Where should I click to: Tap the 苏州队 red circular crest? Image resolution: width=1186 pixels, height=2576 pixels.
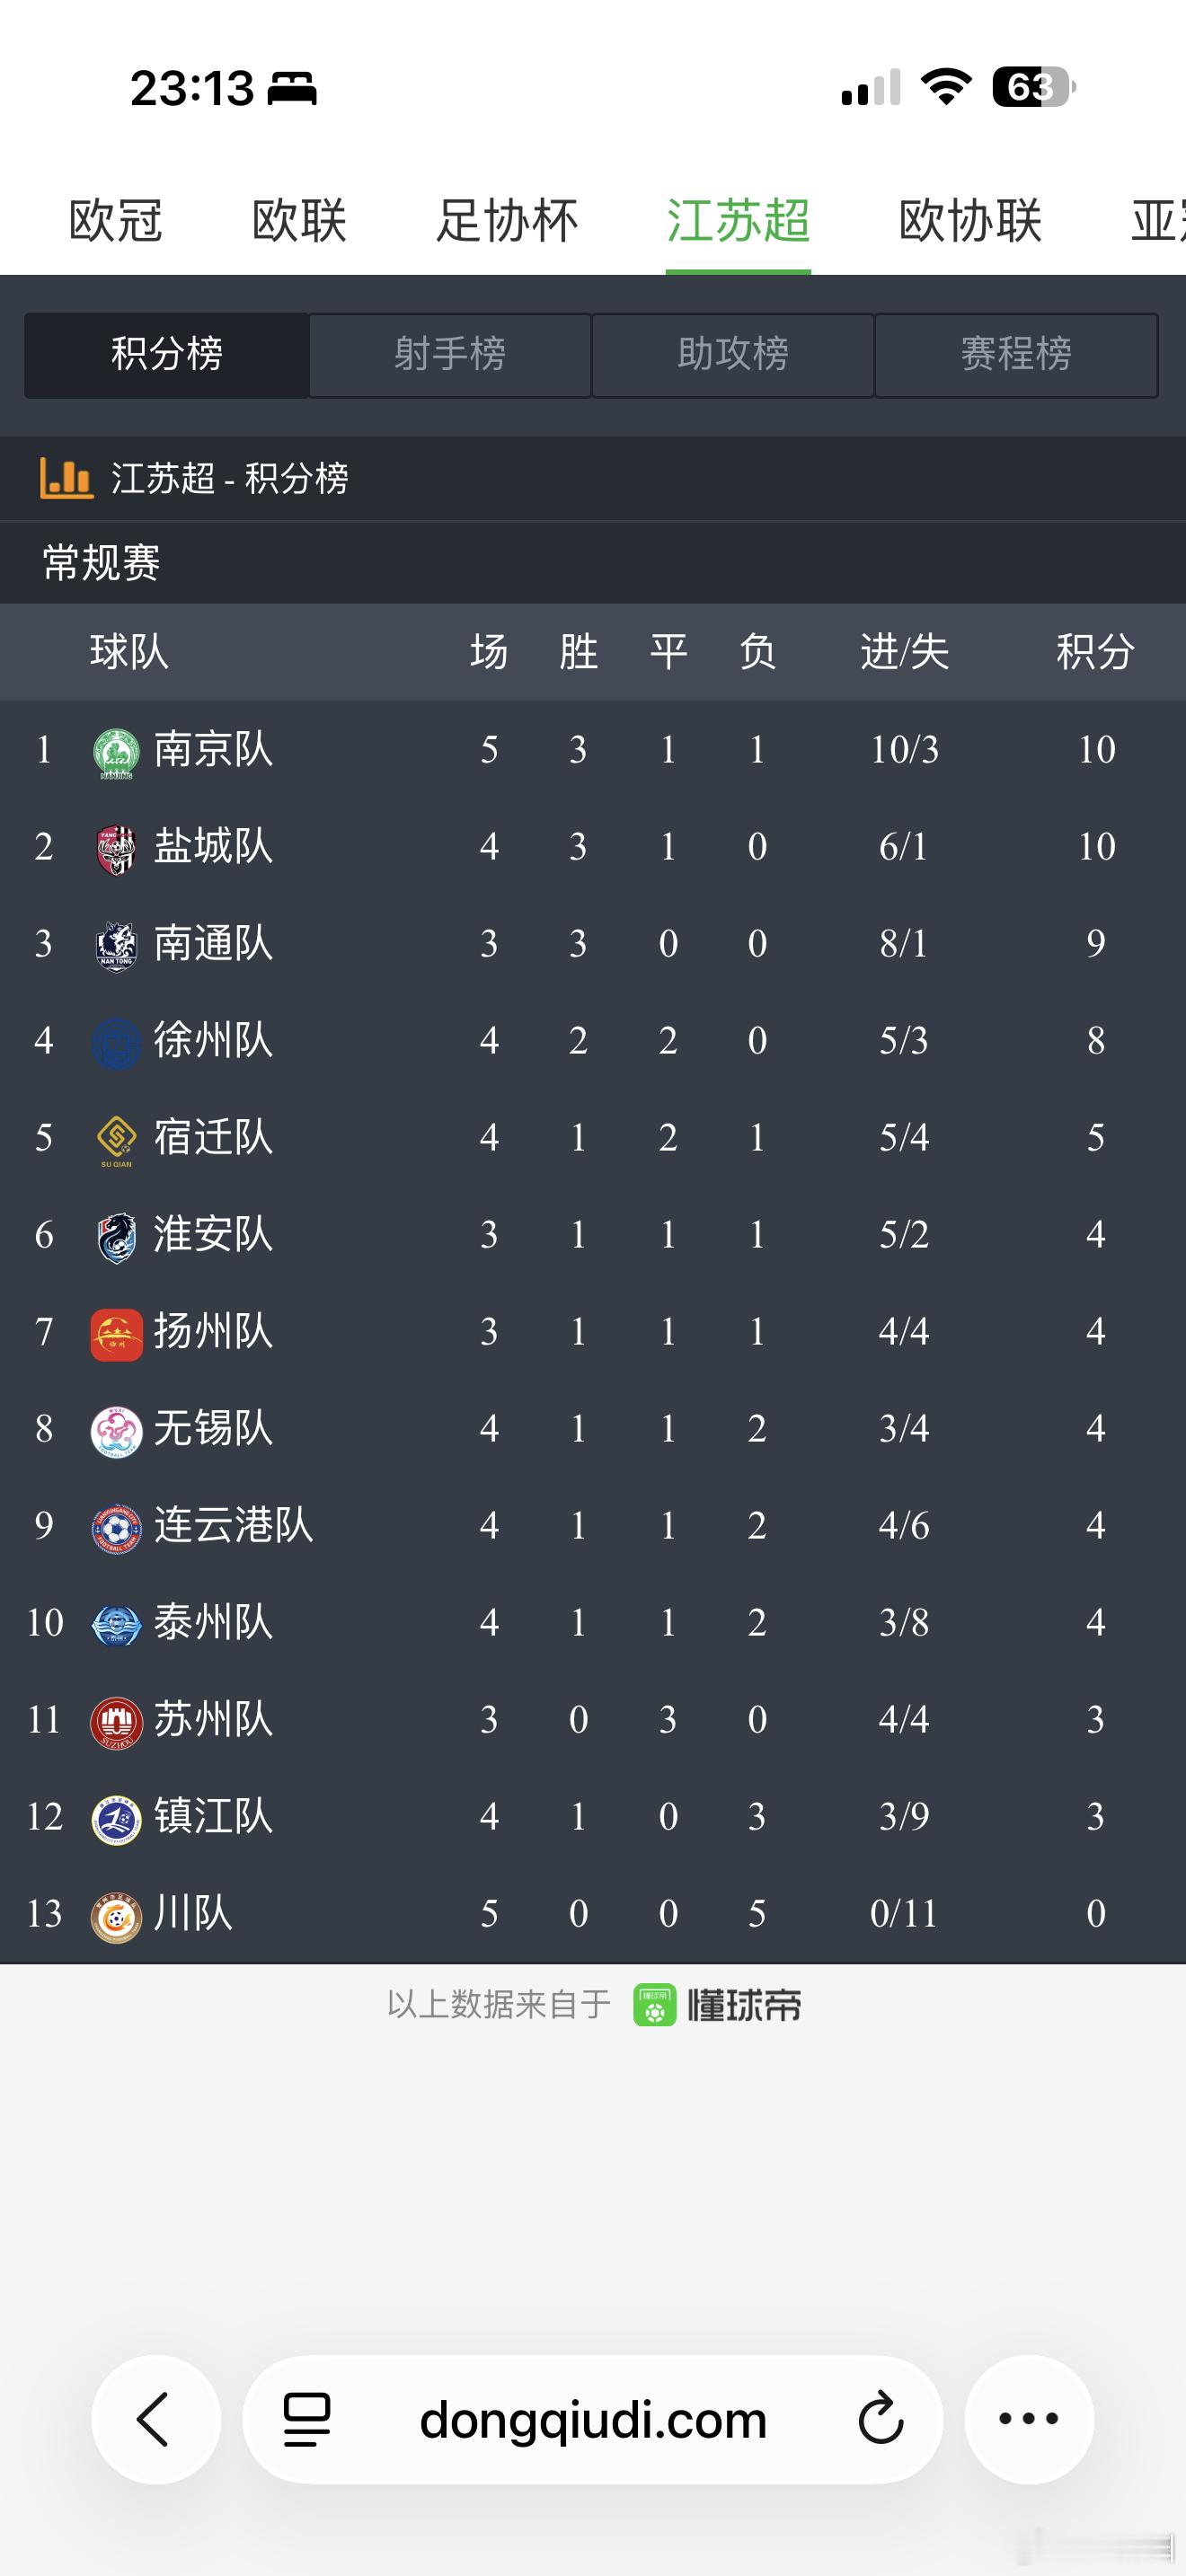tap(116, 1722)
